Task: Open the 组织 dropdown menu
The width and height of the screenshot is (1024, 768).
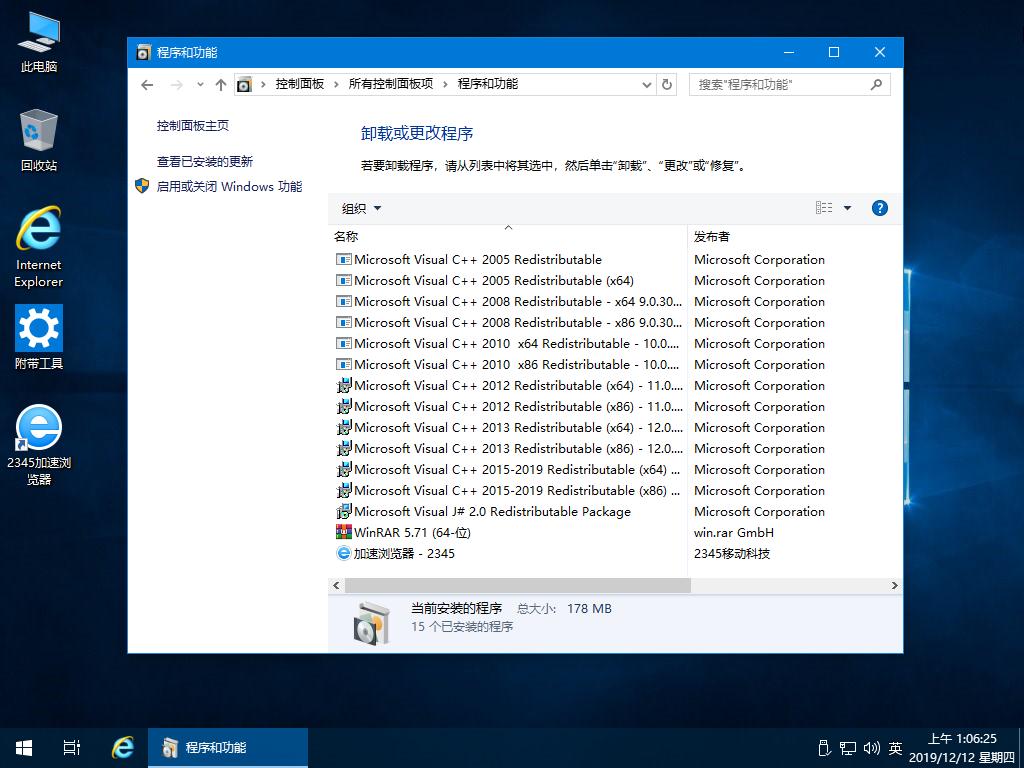Action: point(361,208)
